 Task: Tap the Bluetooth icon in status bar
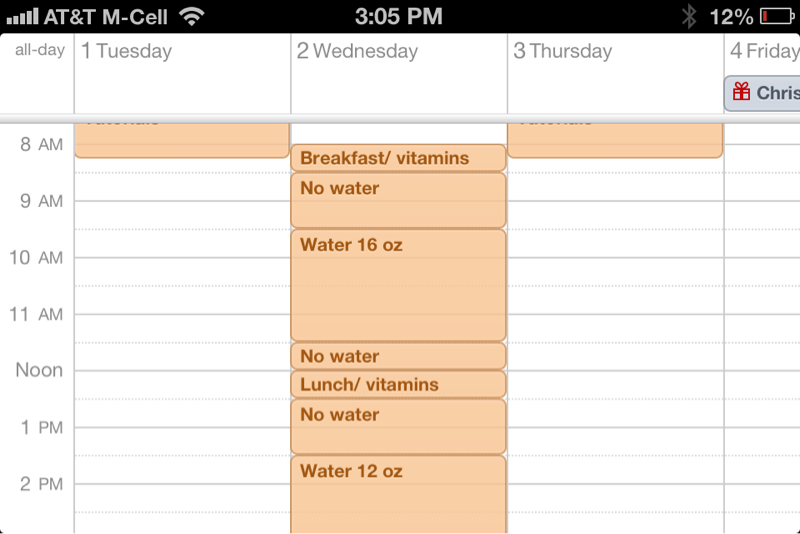pyautogui.click(x=689, y=17)
